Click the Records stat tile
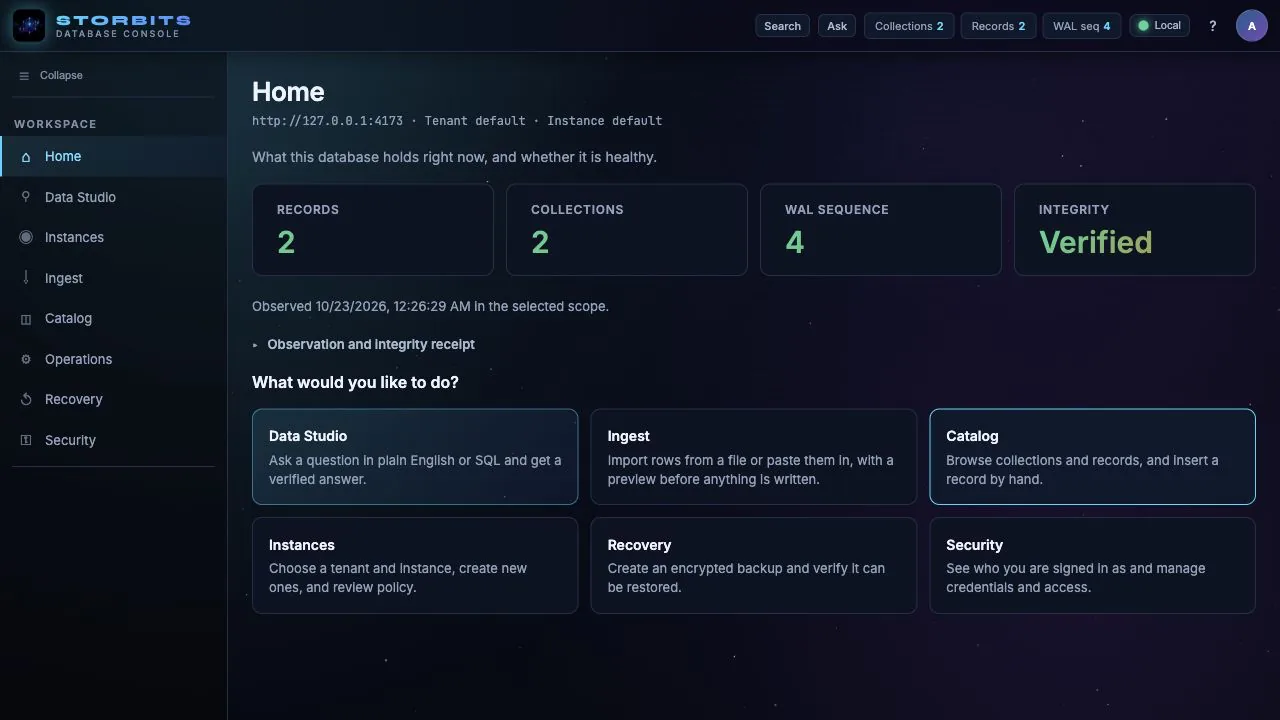 (x=373, y=230)
